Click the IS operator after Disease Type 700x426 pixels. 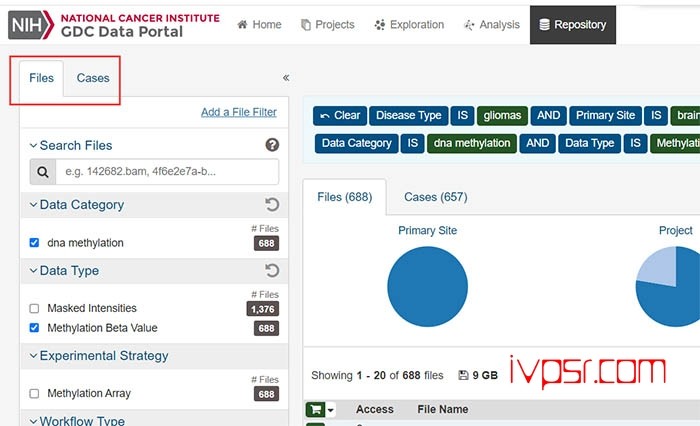click(462, 116)
